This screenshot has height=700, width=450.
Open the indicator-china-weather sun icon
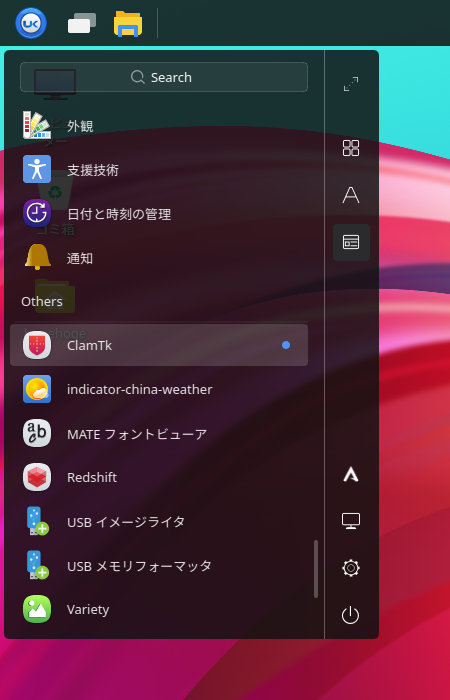click(37, 389)
